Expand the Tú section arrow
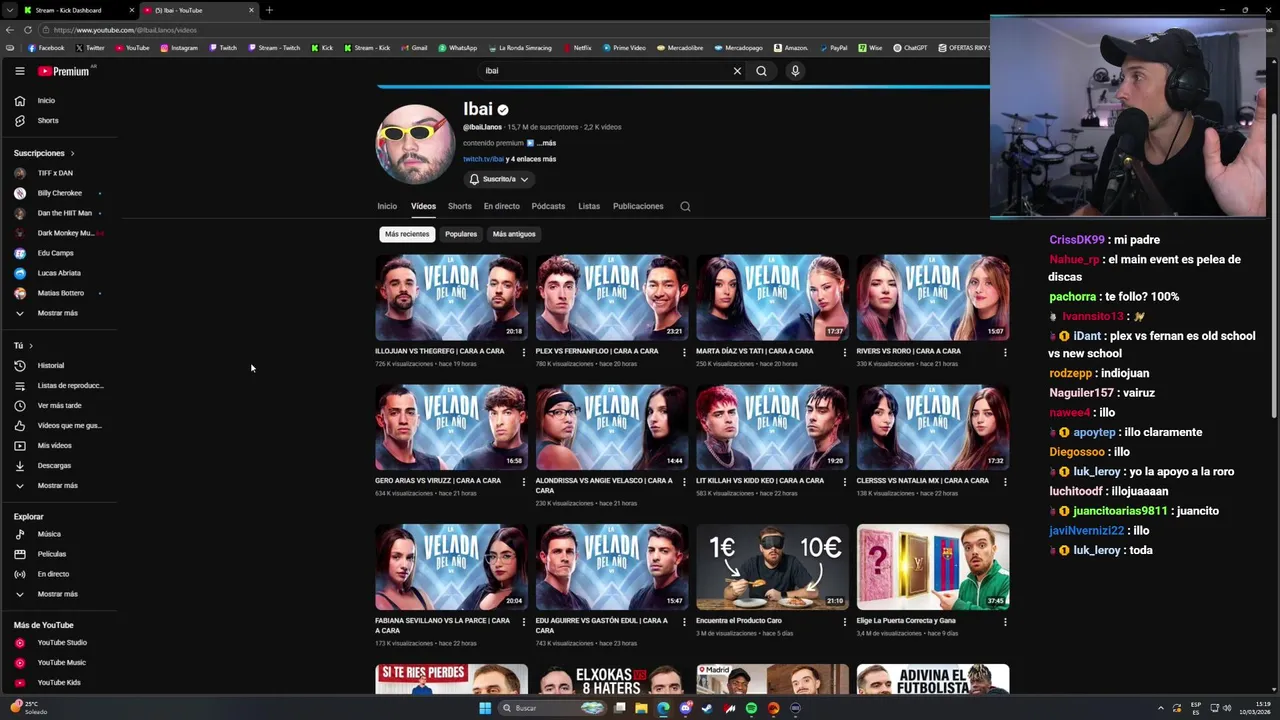The width and height of the screenshot is (1280, 720). [x=31, y=345]
